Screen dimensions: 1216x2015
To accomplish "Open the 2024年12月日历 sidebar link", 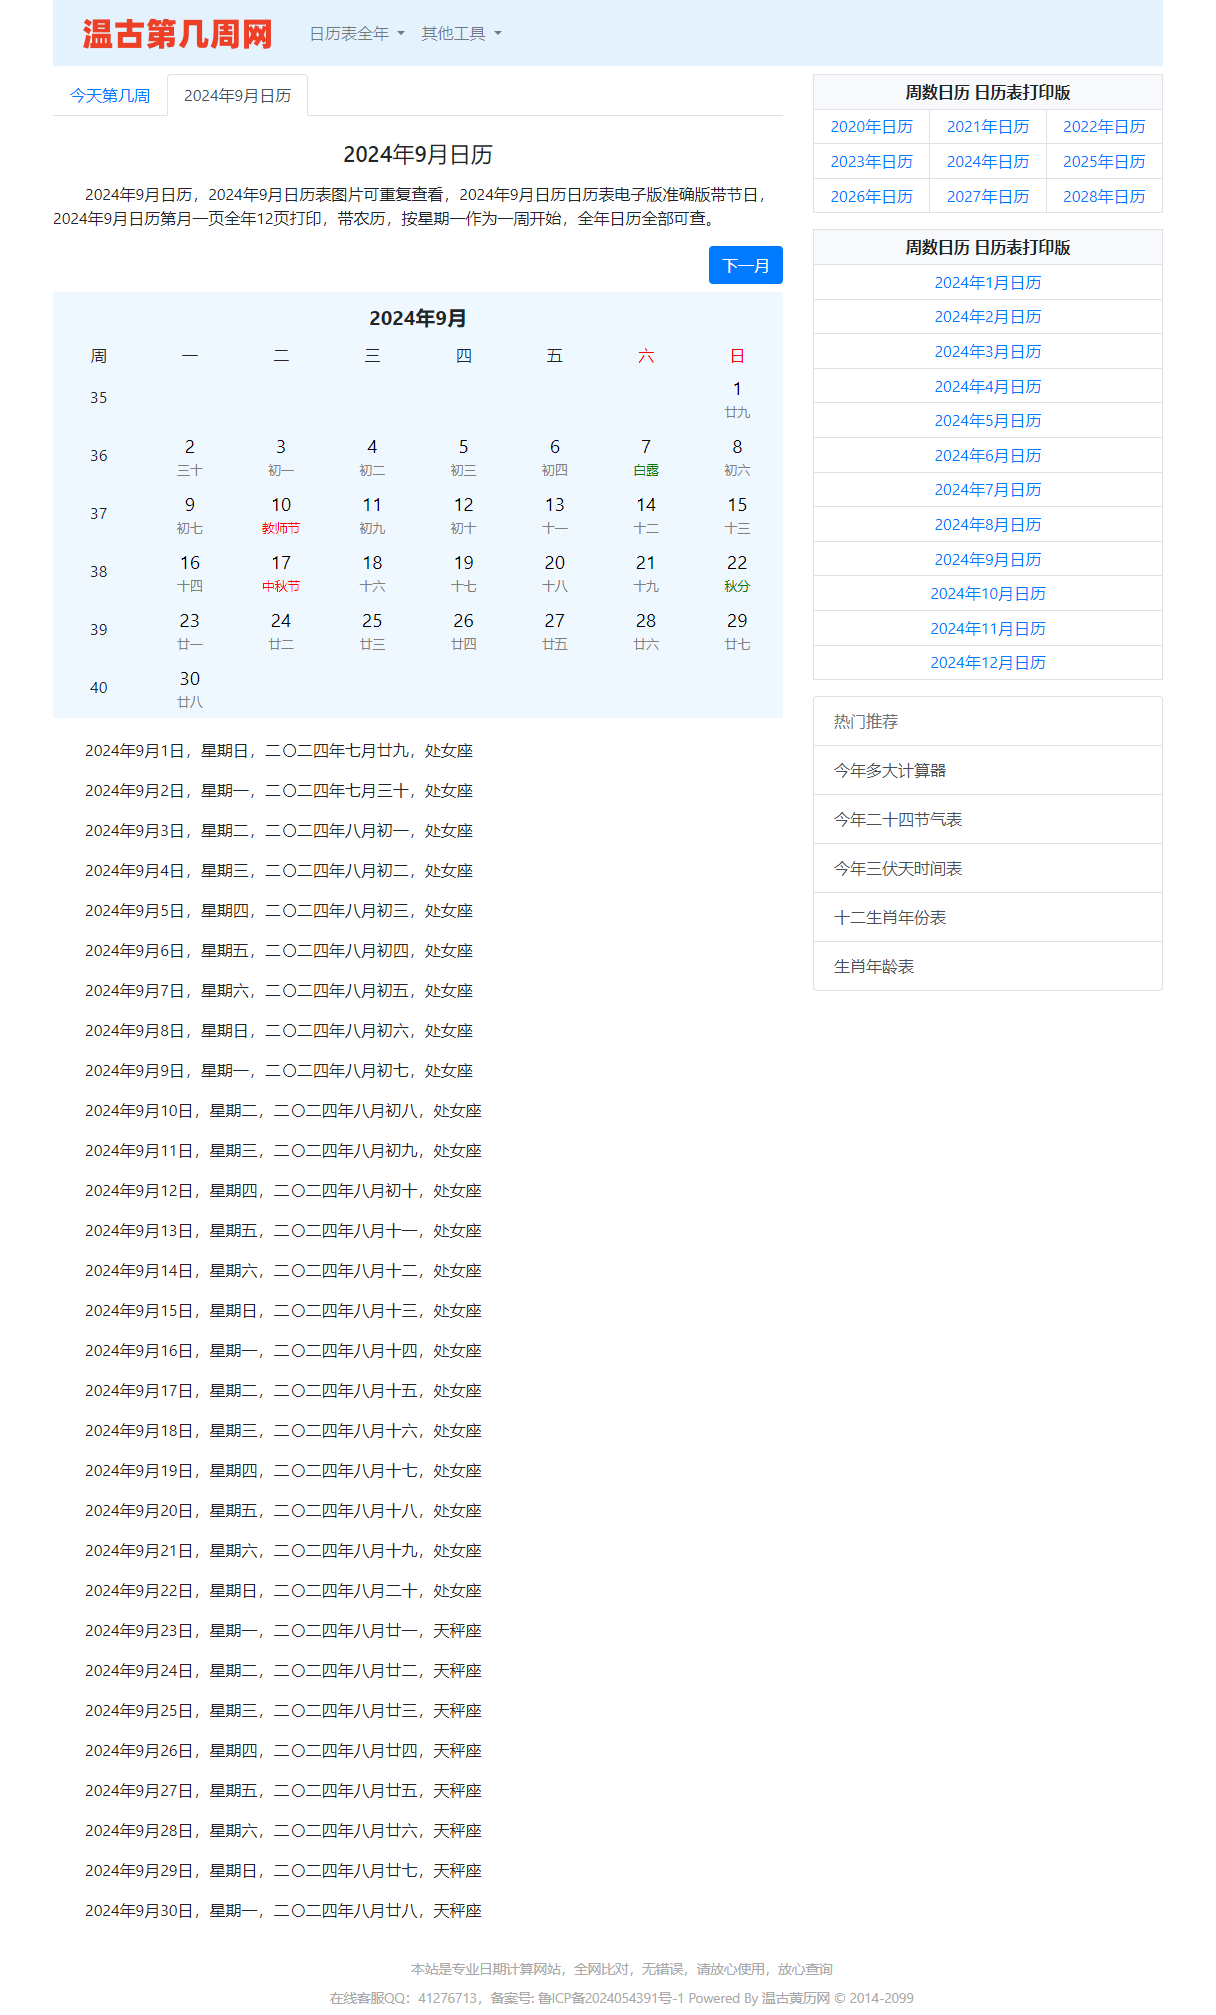I will [987, 663].
